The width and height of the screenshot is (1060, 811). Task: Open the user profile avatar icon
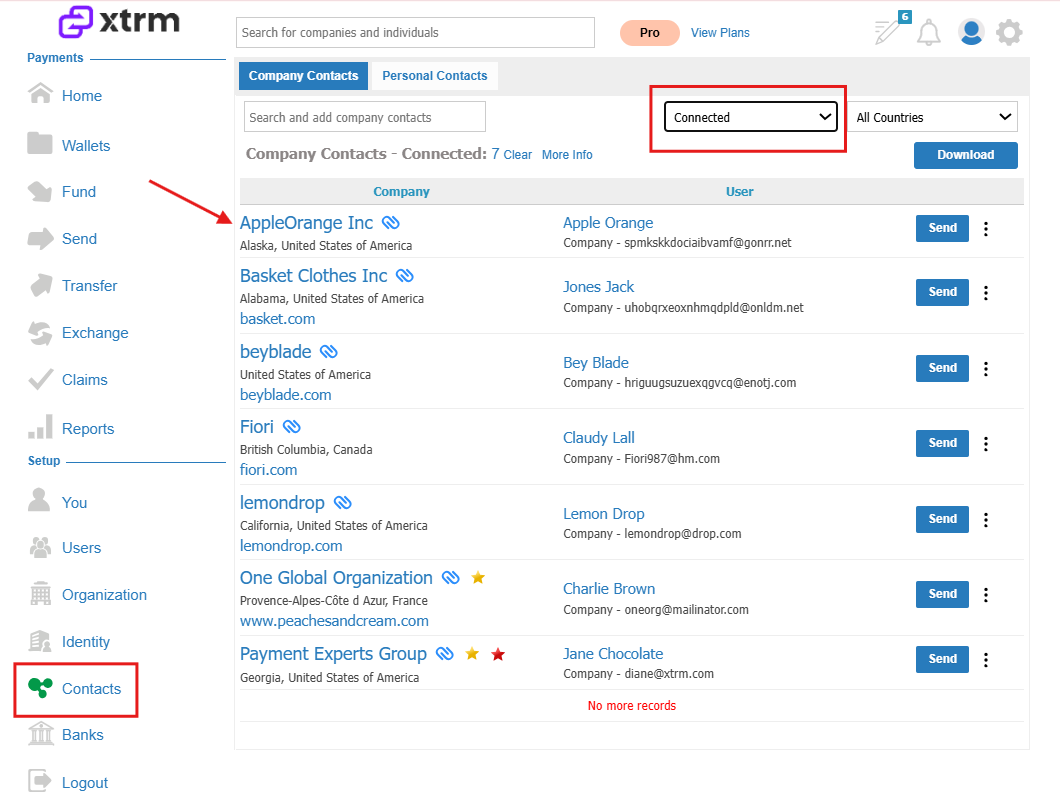[x=971, y=32]
